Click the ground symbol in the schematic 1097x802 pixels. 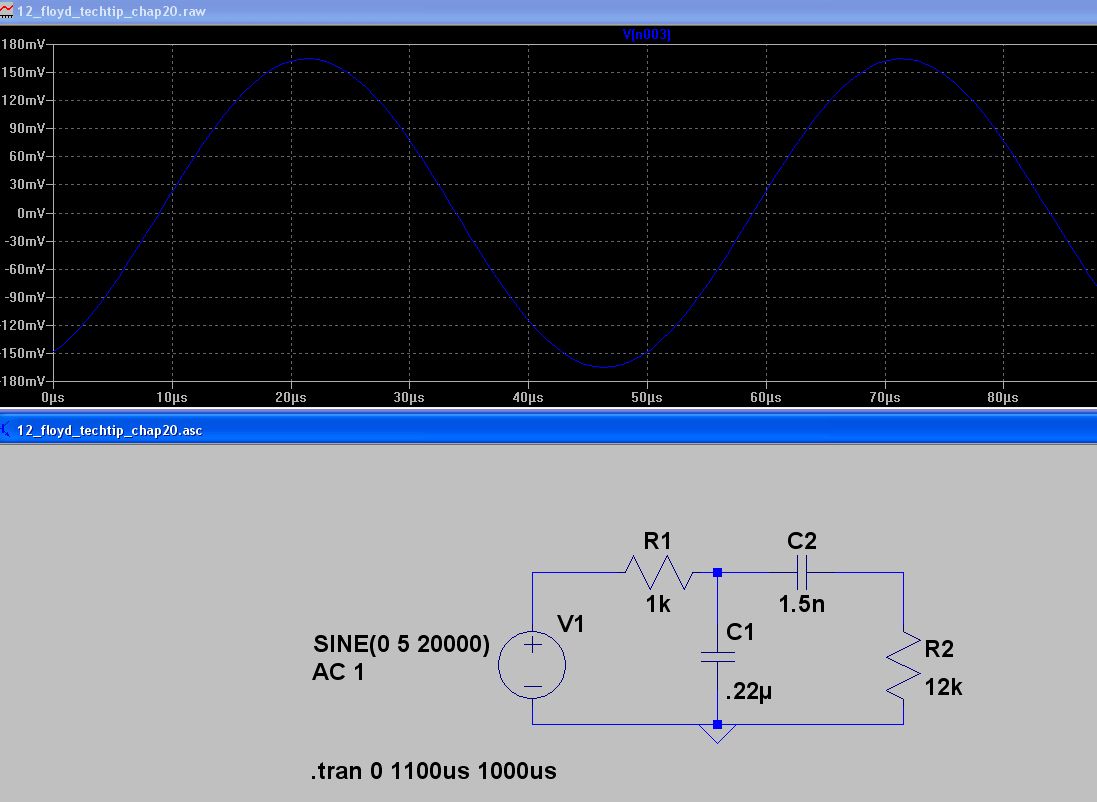coord(717,733)
